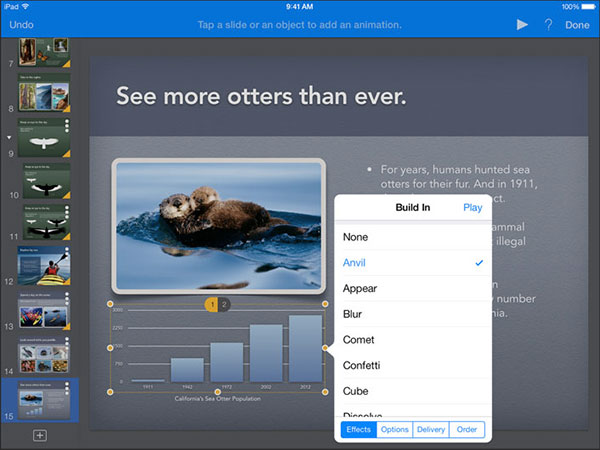Choose the Appear effect
The height and width of the screenshot is (450, 600).
coord(413,289)
